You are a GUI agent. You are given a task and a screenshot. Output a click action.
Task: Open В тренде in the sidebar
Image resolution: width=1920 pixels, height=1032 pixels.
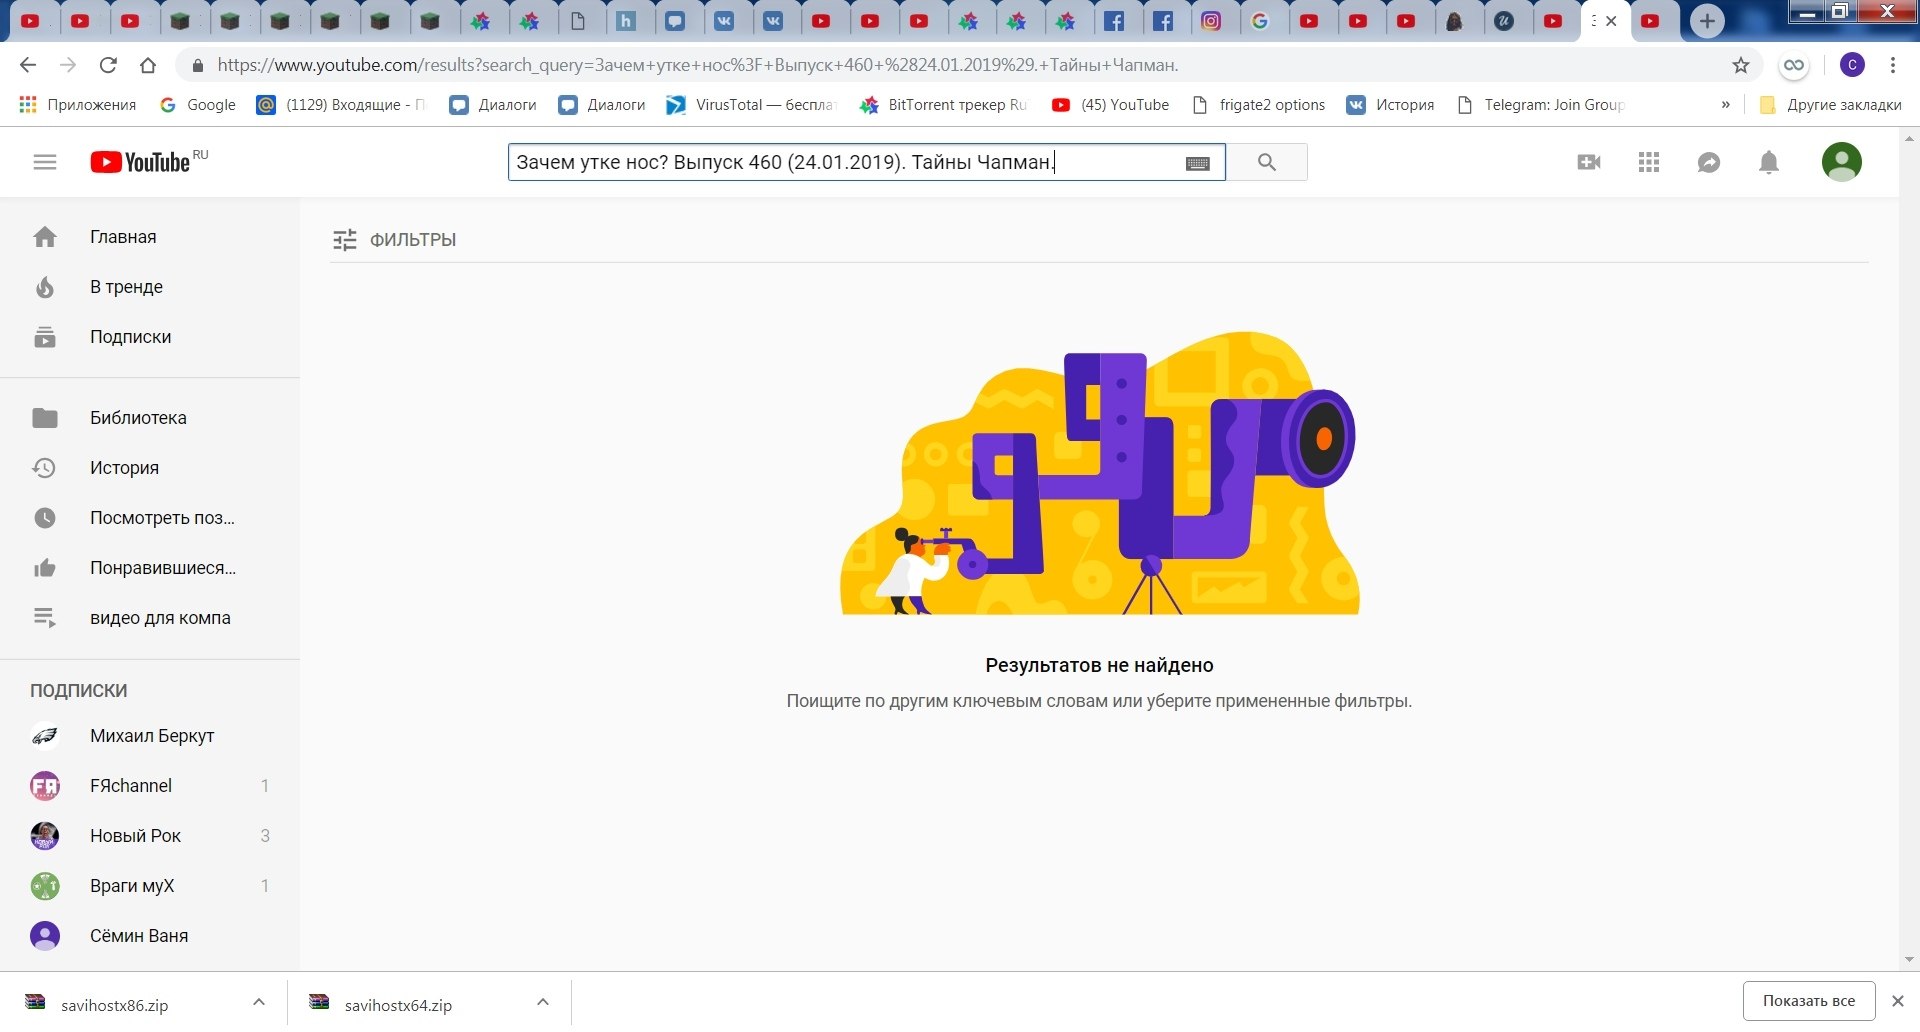tap(150, 287)
